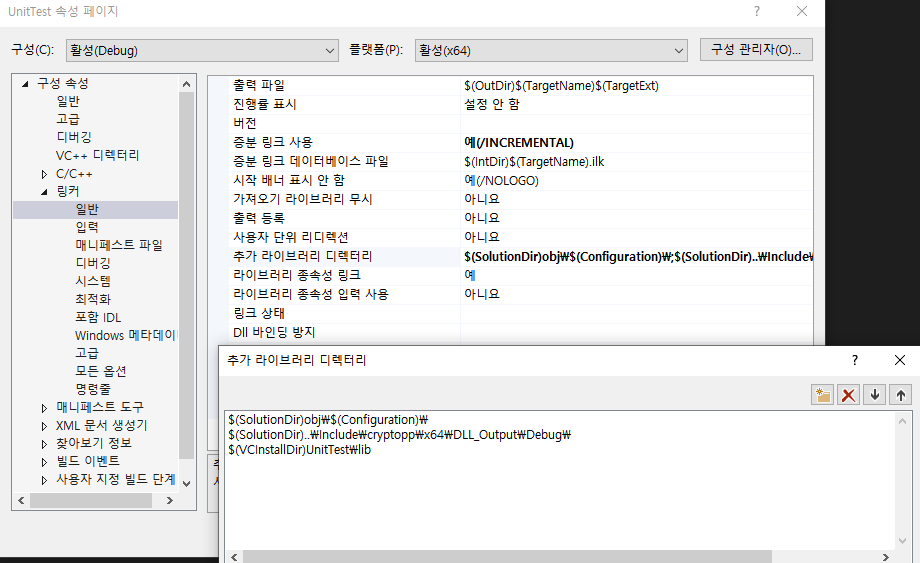
Task: Click 가져오기 라이브러리 무시 property
Action: click(x=303, y=199)
